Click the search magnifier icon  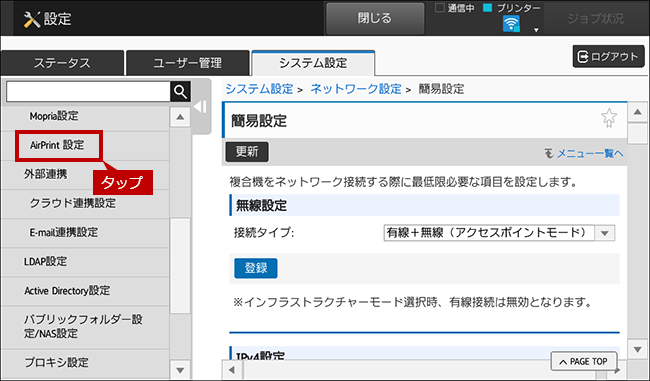(x=180, y=91)
